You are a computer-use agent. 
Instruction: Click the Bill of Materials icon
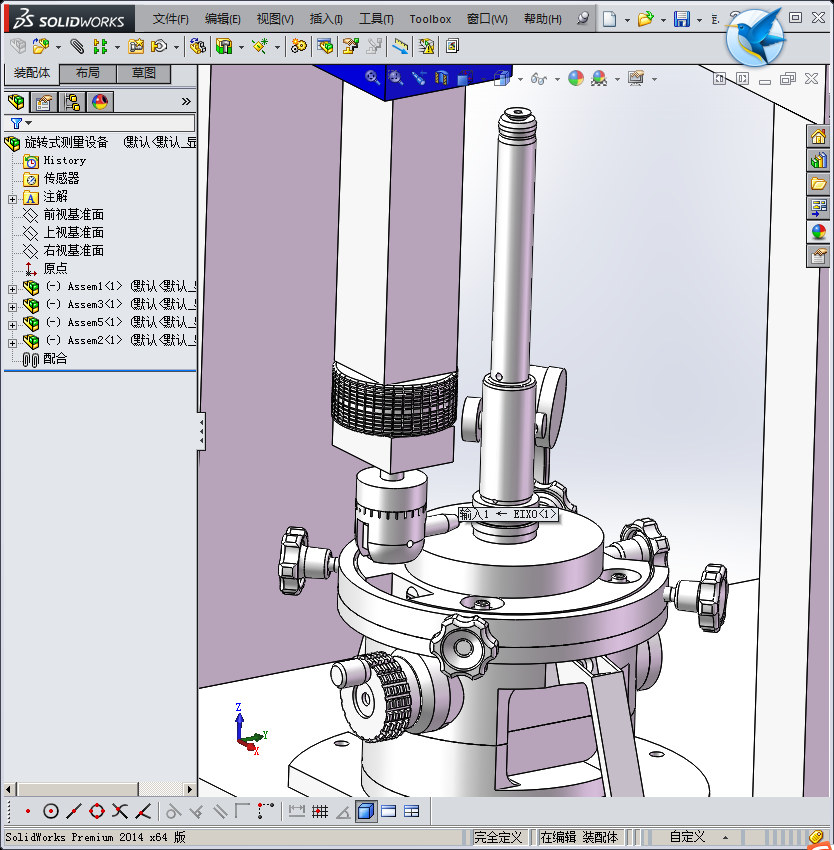point(325,46)
